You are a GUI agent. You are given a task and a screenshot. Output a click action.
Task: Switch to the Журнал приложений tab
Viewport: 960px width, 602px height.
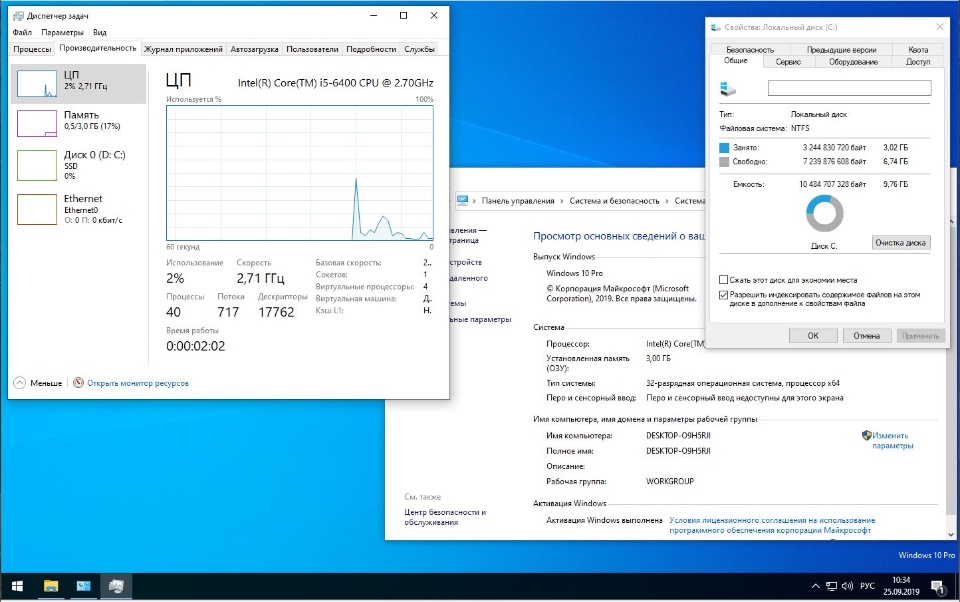pos(183,49)
